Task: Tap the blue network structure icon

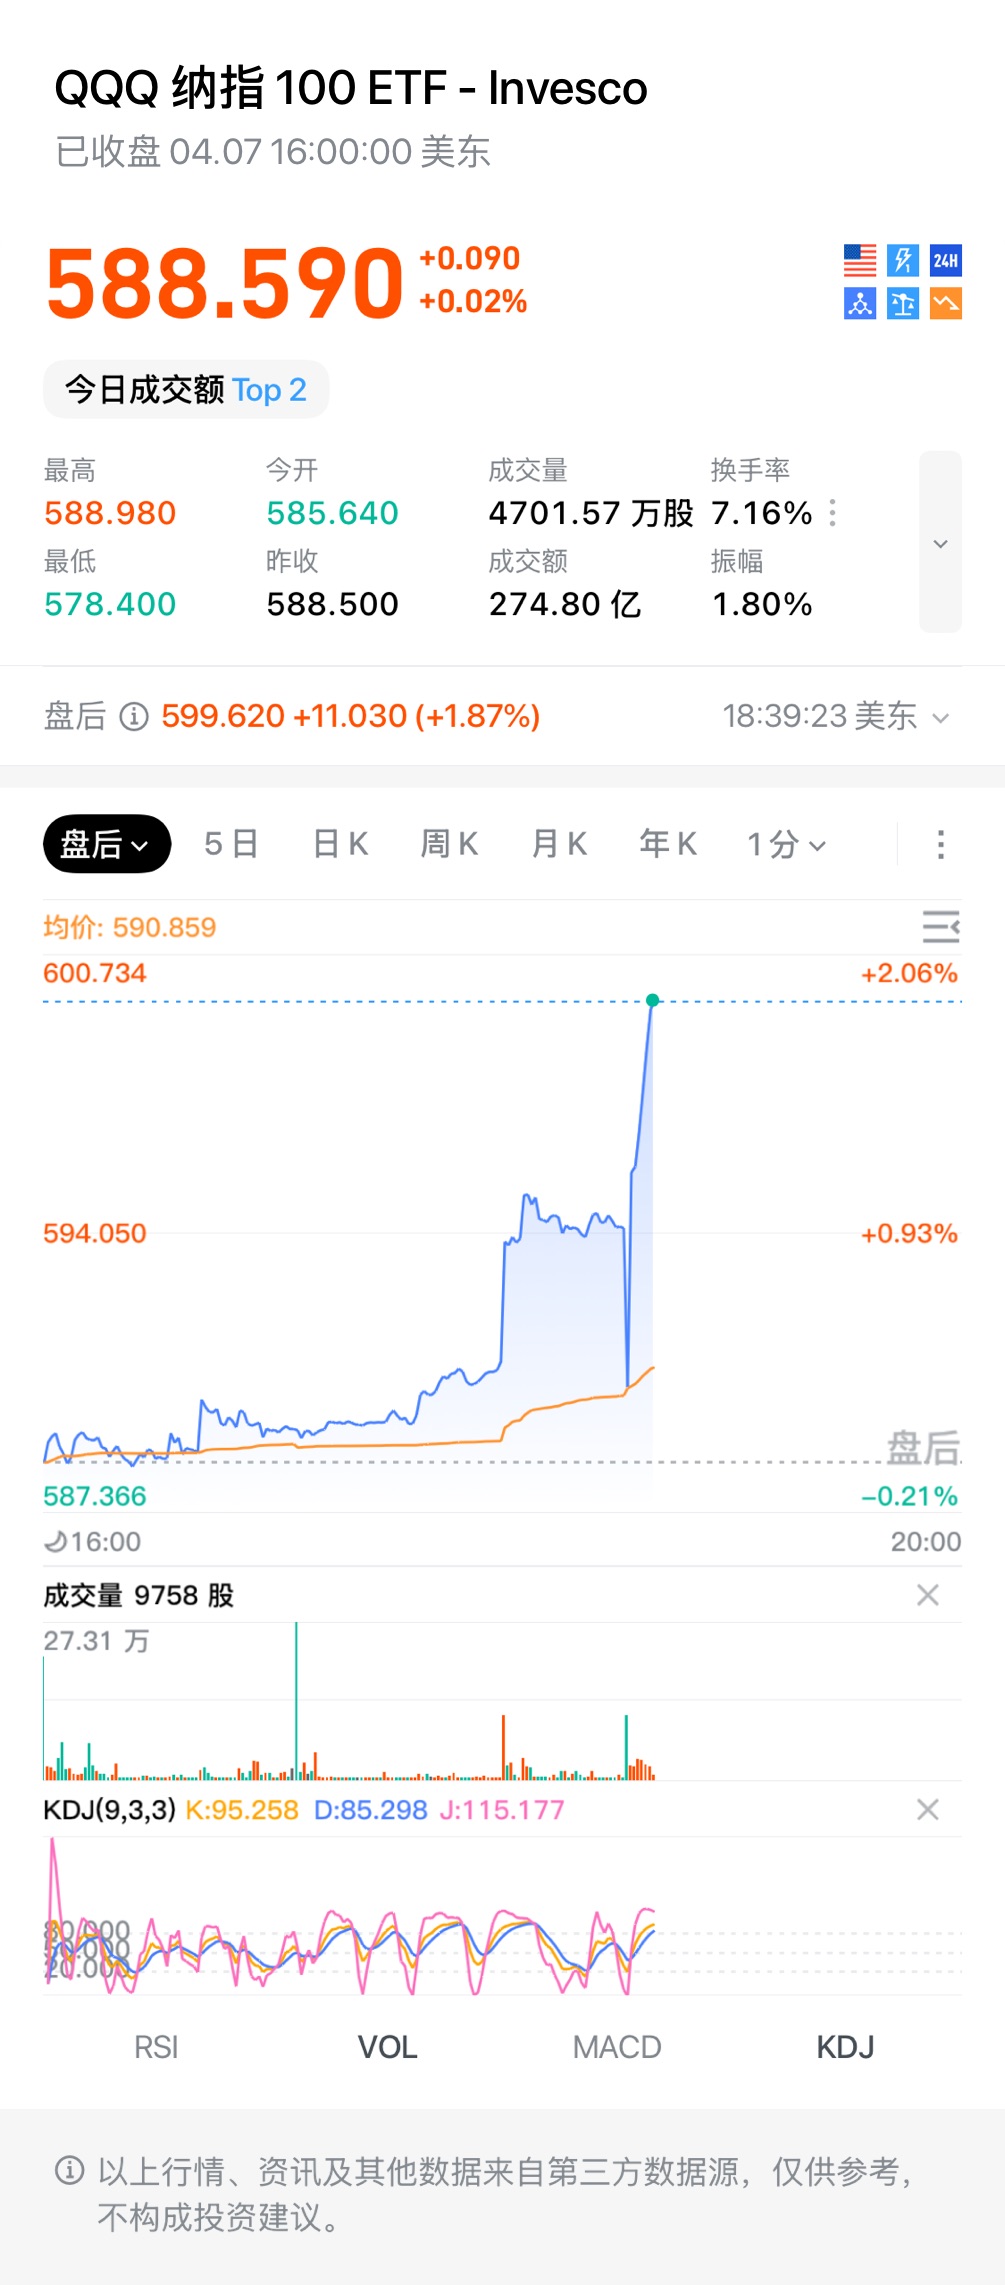Action: (x=860, y=303)
